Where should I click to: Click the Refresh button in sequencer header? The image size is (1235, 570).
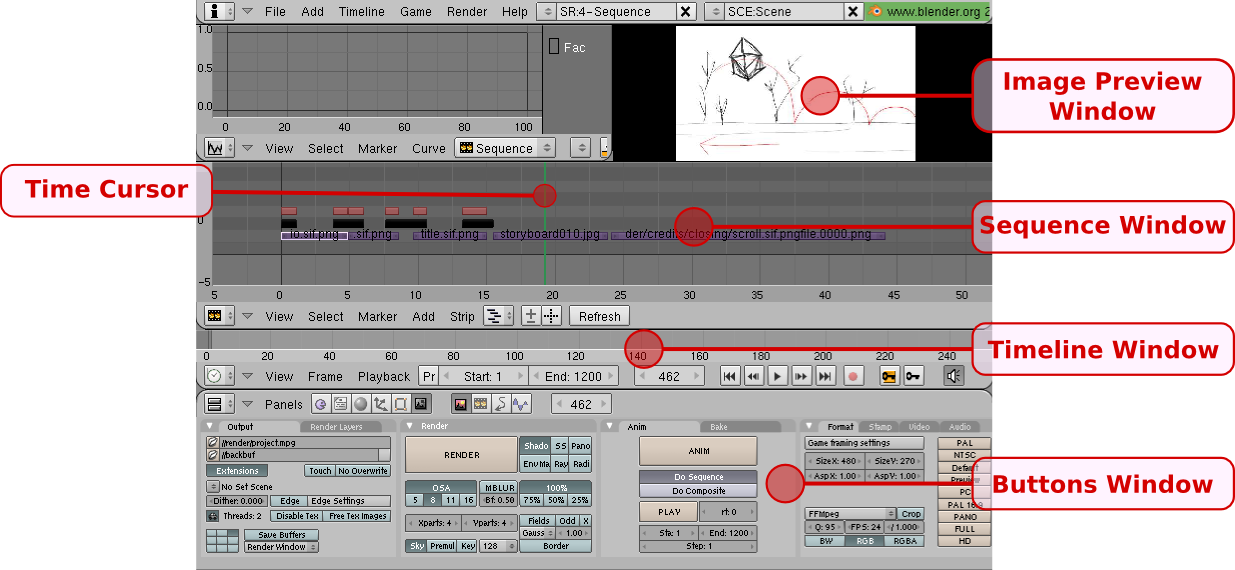click(x=599, y=316)
